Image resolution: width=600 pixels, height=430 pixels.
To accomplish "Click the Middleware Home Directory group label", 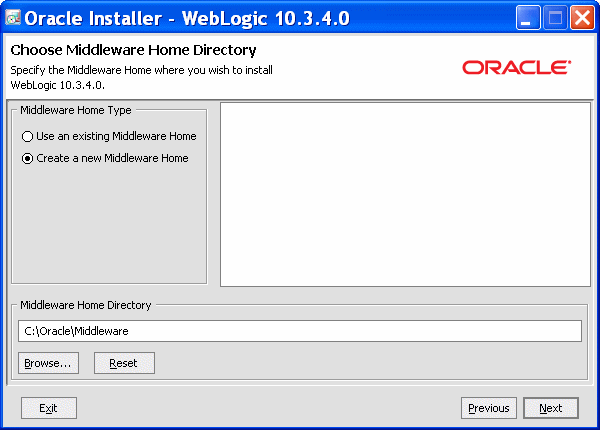I will coord(86,305).
